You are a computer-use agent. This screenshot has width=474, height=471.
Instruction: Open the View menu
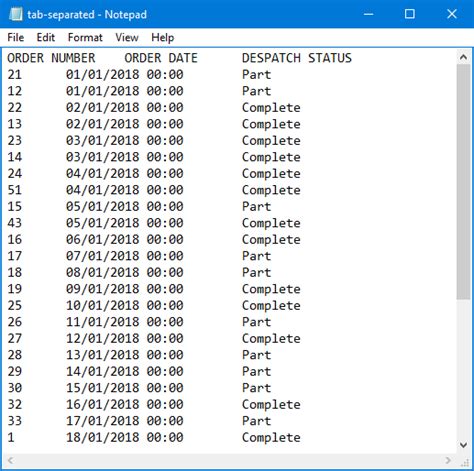[x=127, y=37]
